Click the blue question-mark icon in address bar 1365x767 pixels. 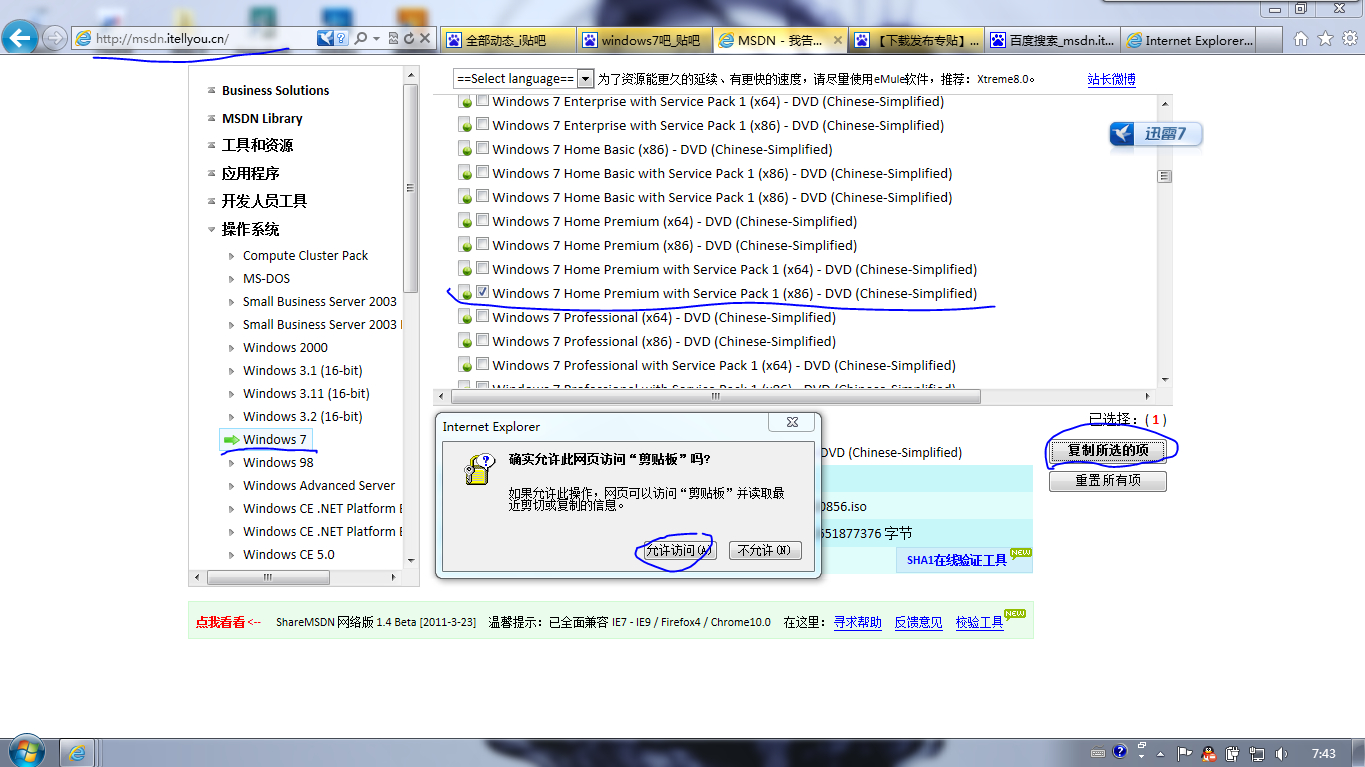pos(341,38)
